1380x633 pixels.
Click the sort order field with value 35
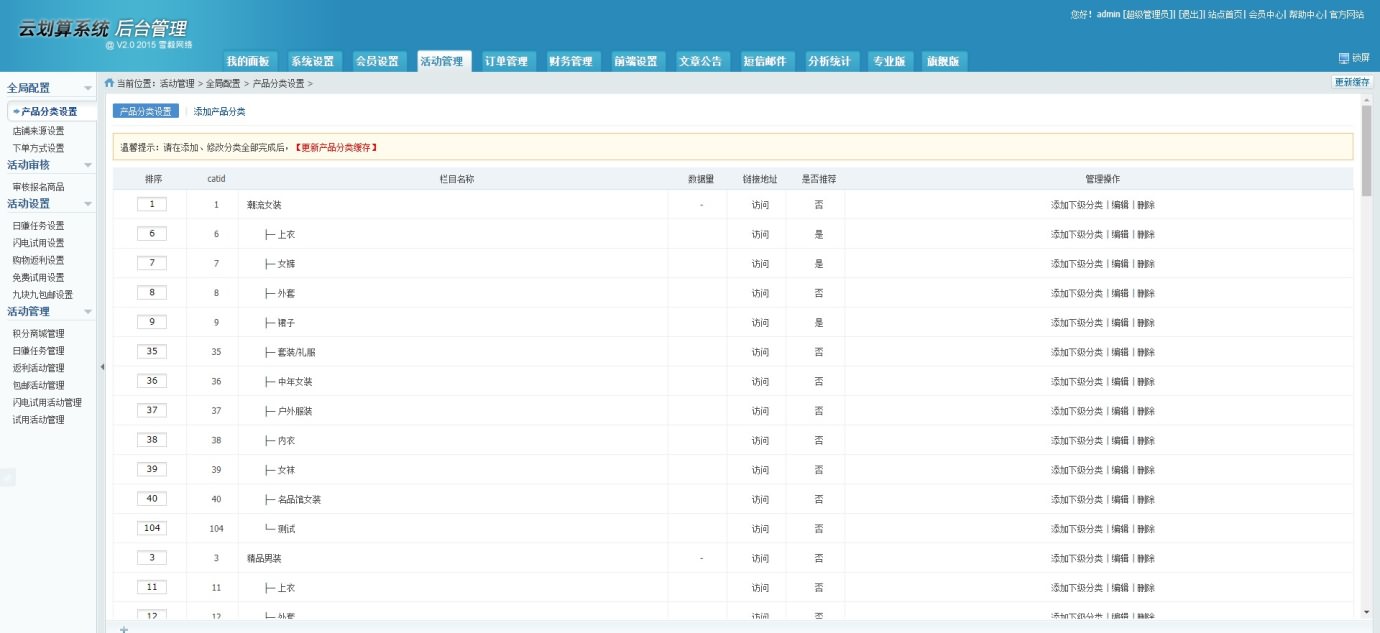tap(152, 351)
